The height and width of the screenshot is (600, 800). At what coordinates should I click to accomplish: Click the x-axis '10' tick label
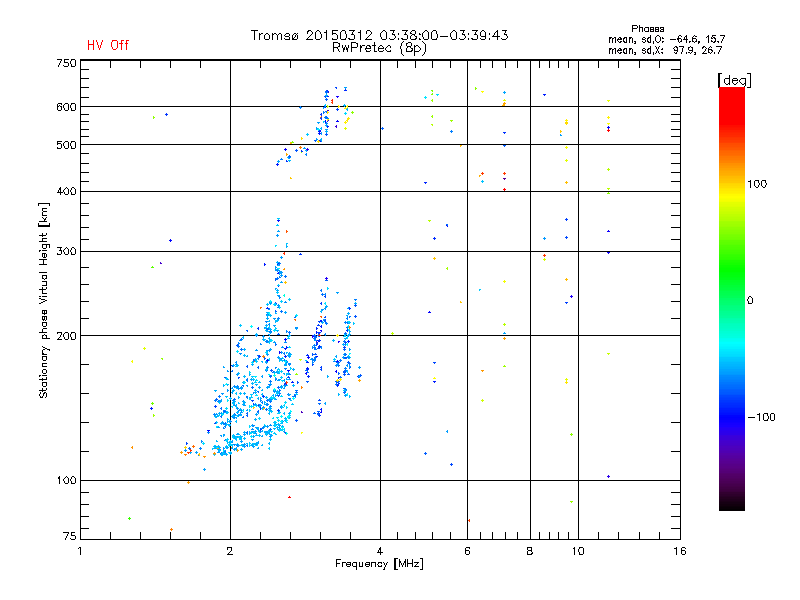coord(578,551)
